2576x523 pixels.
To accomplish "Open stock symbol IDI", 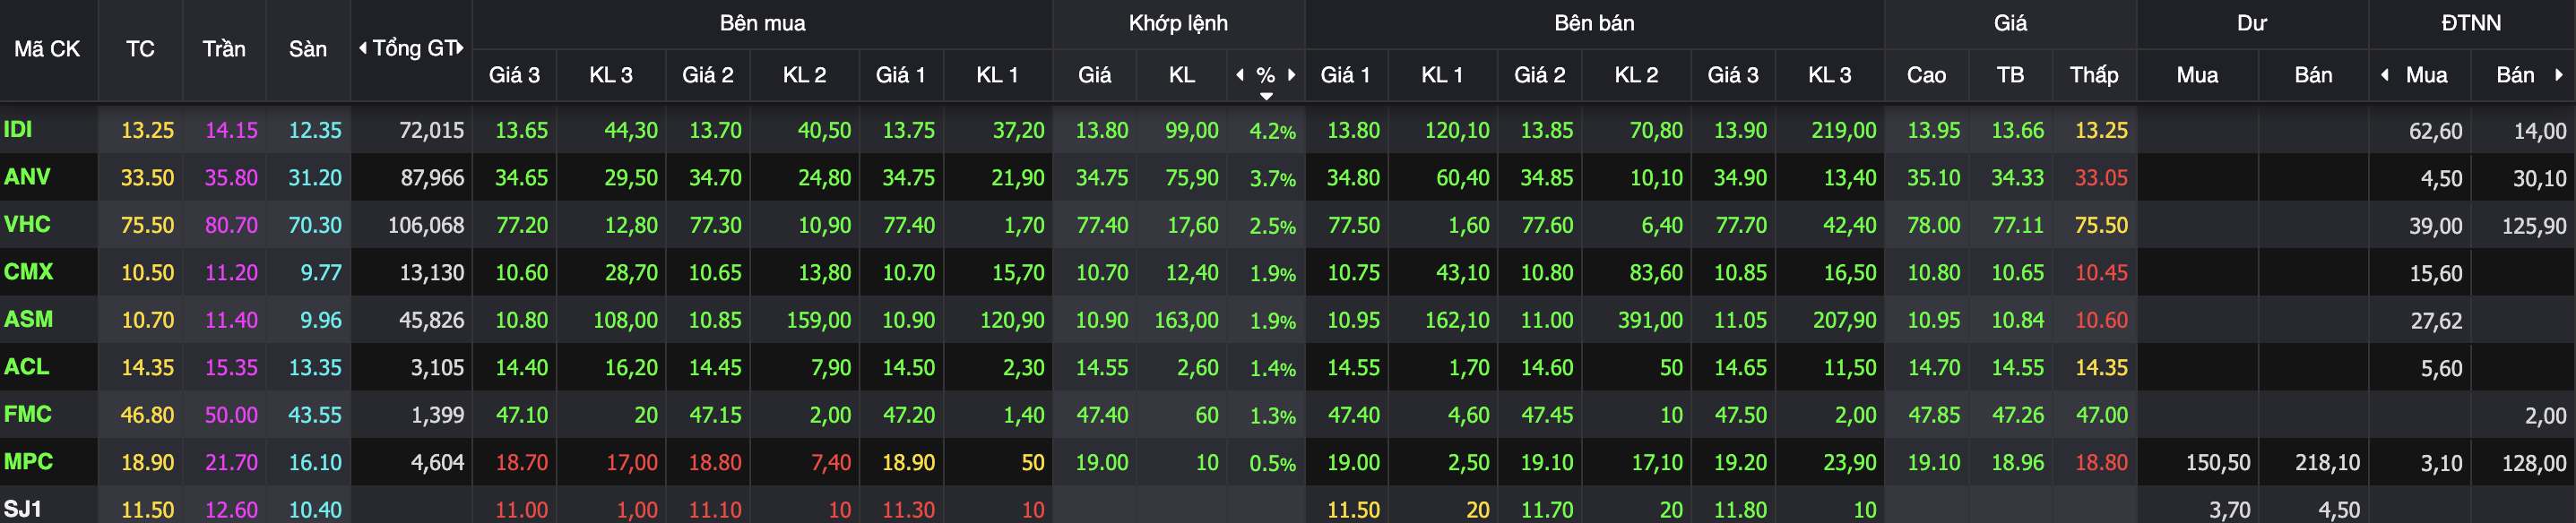I will point(18,129).
